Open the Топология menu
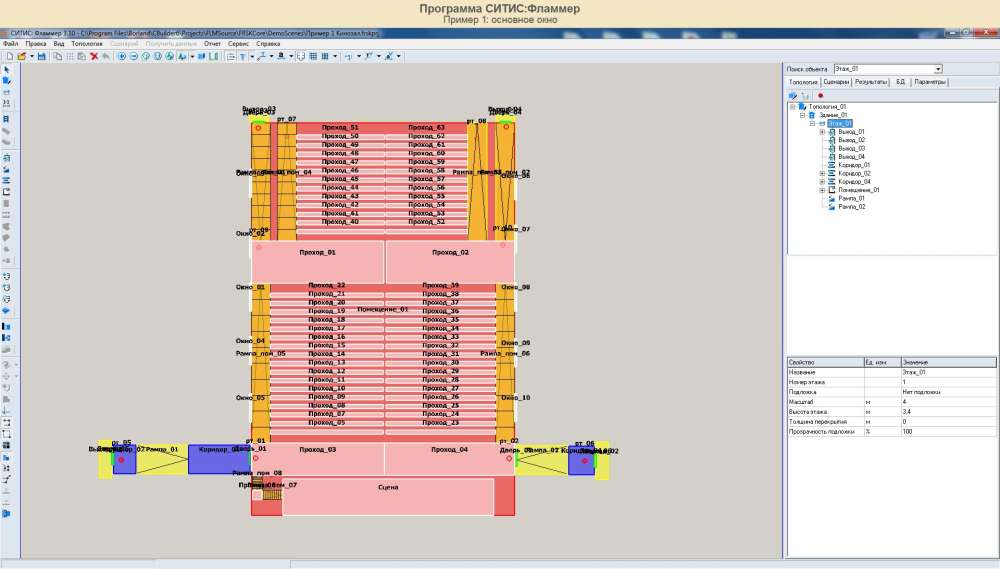 click(x=87, y=44)
